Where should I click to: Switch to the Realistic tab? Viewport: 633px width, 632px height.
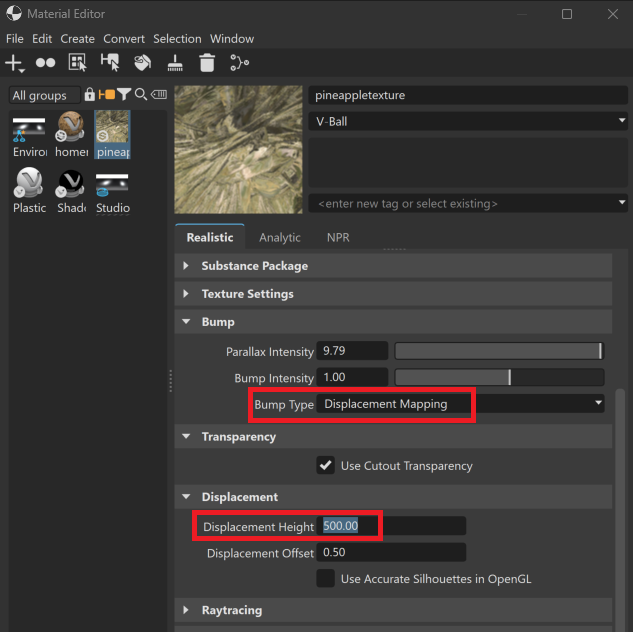pos(210,237)
